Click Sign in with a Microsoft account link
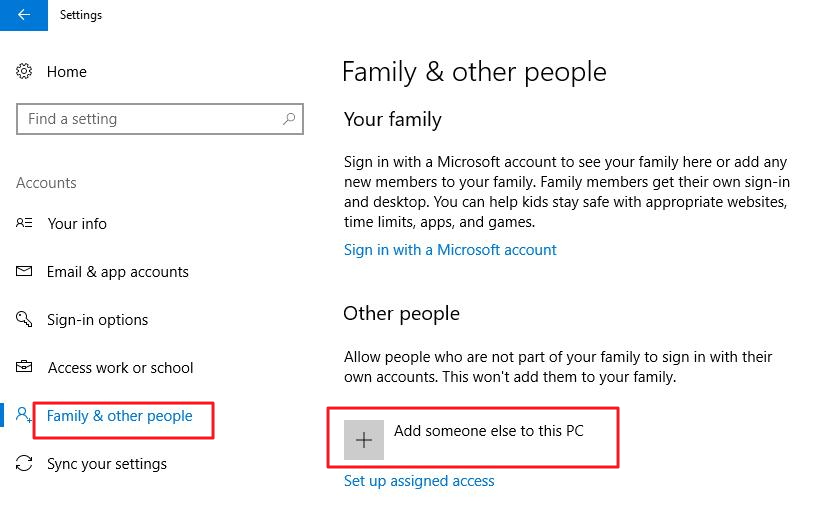817x524 pixels. point(450,250)
